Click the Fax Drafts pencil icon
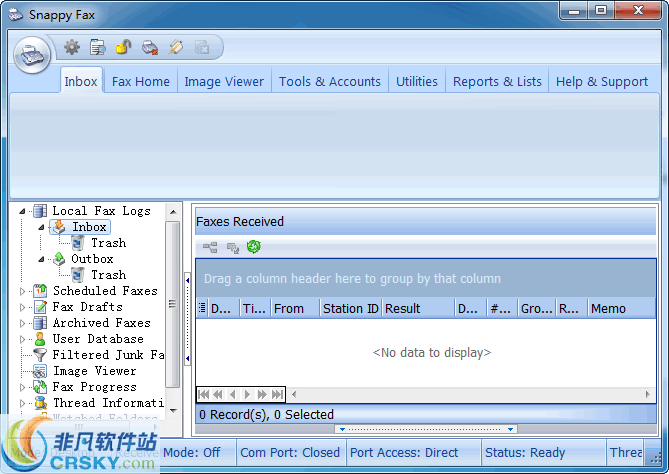Screen dimensions: 669x474 point(40,307)
